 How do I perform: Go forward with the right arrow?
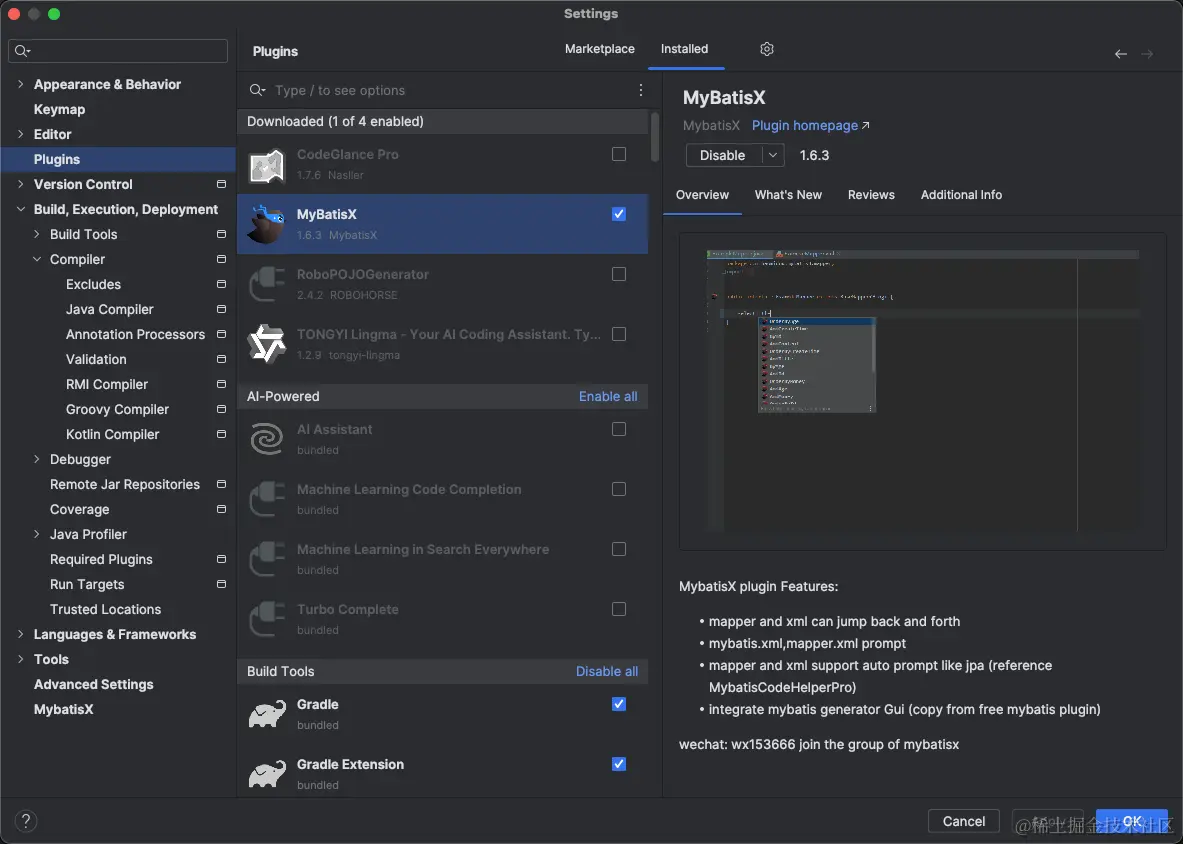[1147, 54]
